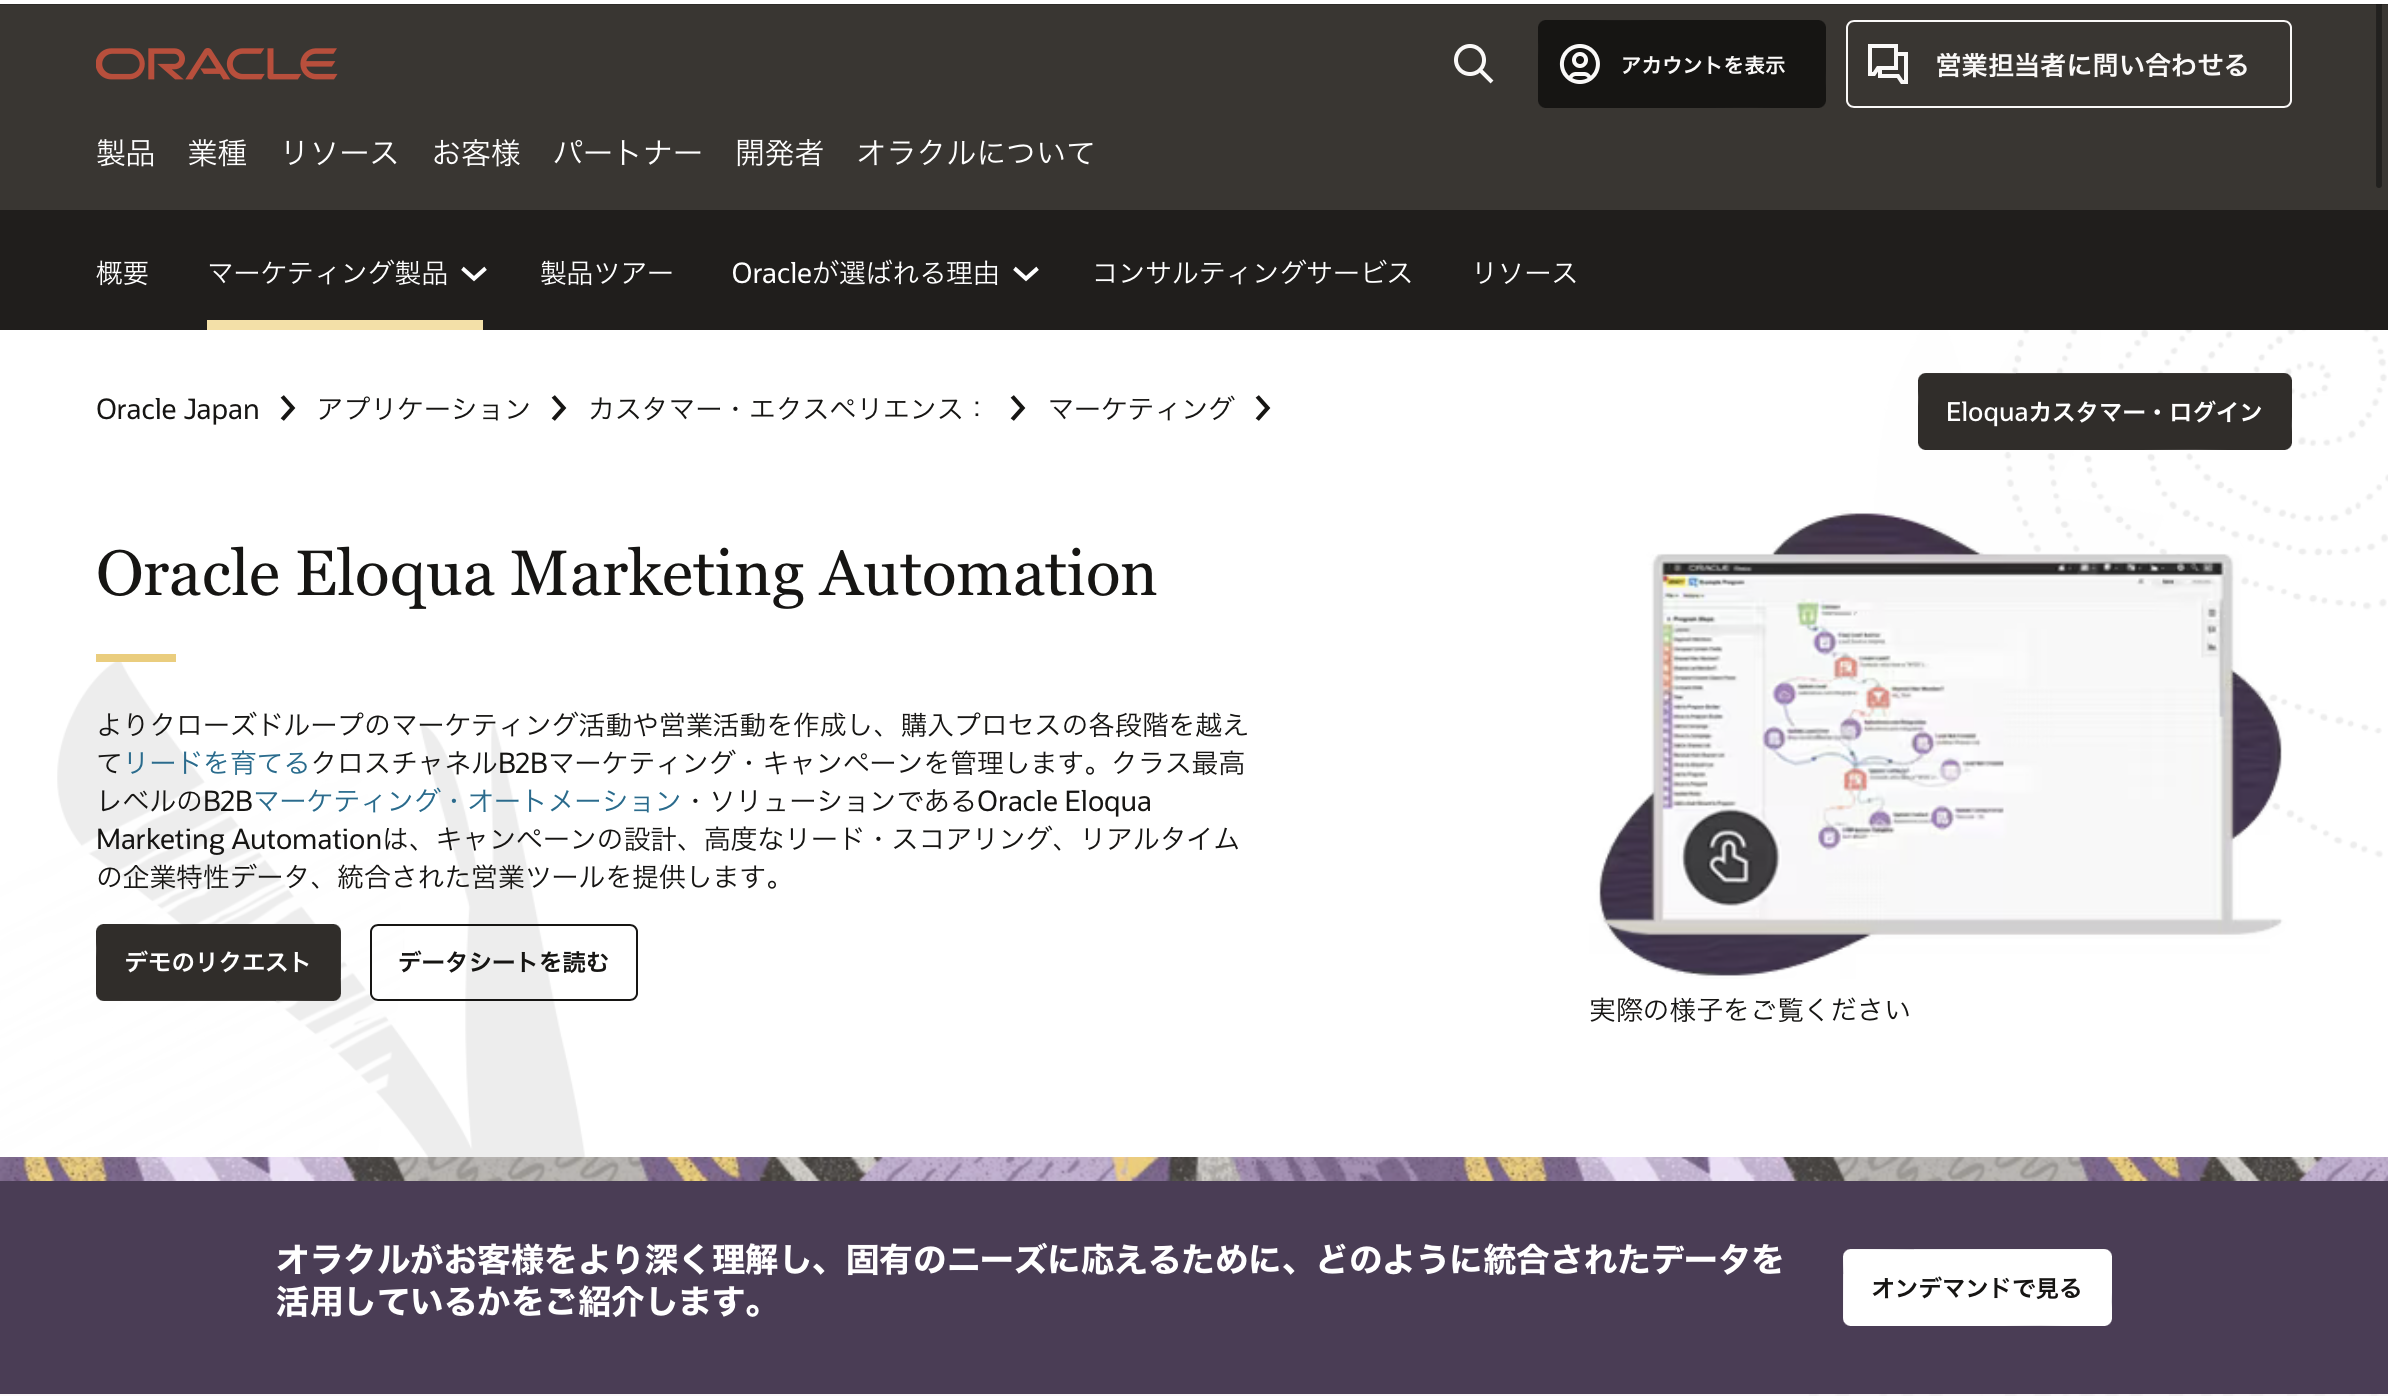Open the オラクルについて menu
The width and height of the screenshot is (2388, 1396).
pos(975,153)
